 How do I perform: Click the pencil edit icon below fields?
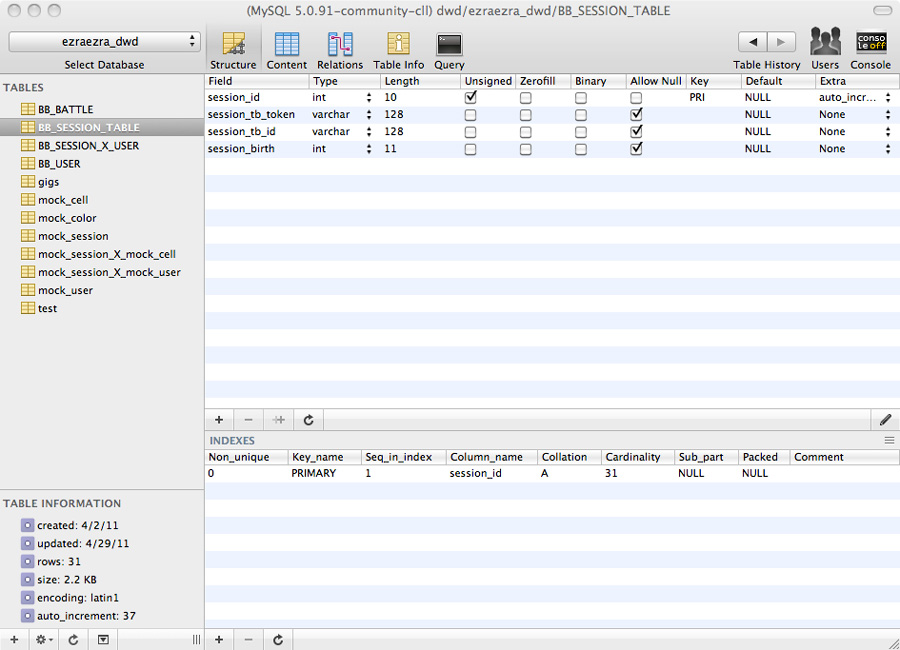(x=885, y=420)
